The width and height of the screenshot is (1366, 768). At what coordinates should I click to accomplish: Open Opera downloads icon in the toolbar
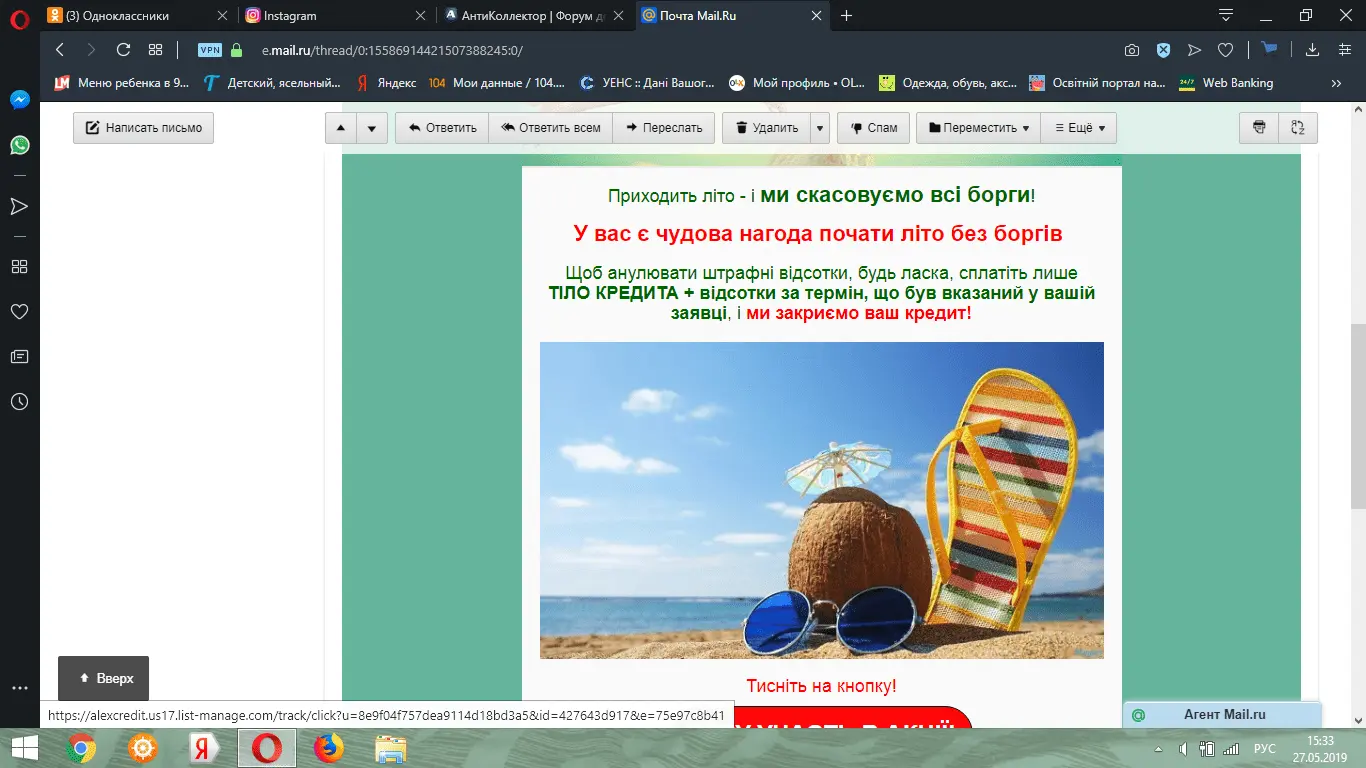tap(1313, 50)
